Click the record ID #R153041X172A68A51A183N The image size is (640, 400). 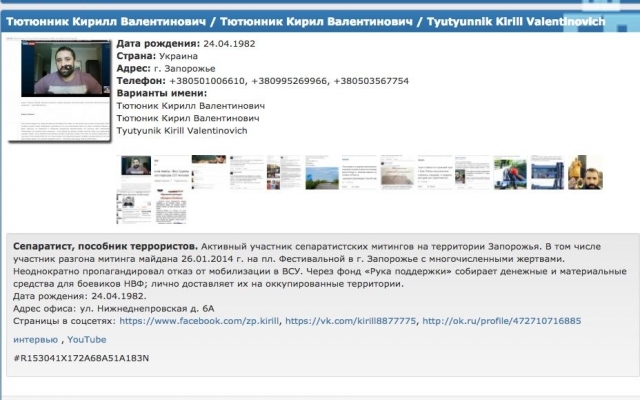81,358
